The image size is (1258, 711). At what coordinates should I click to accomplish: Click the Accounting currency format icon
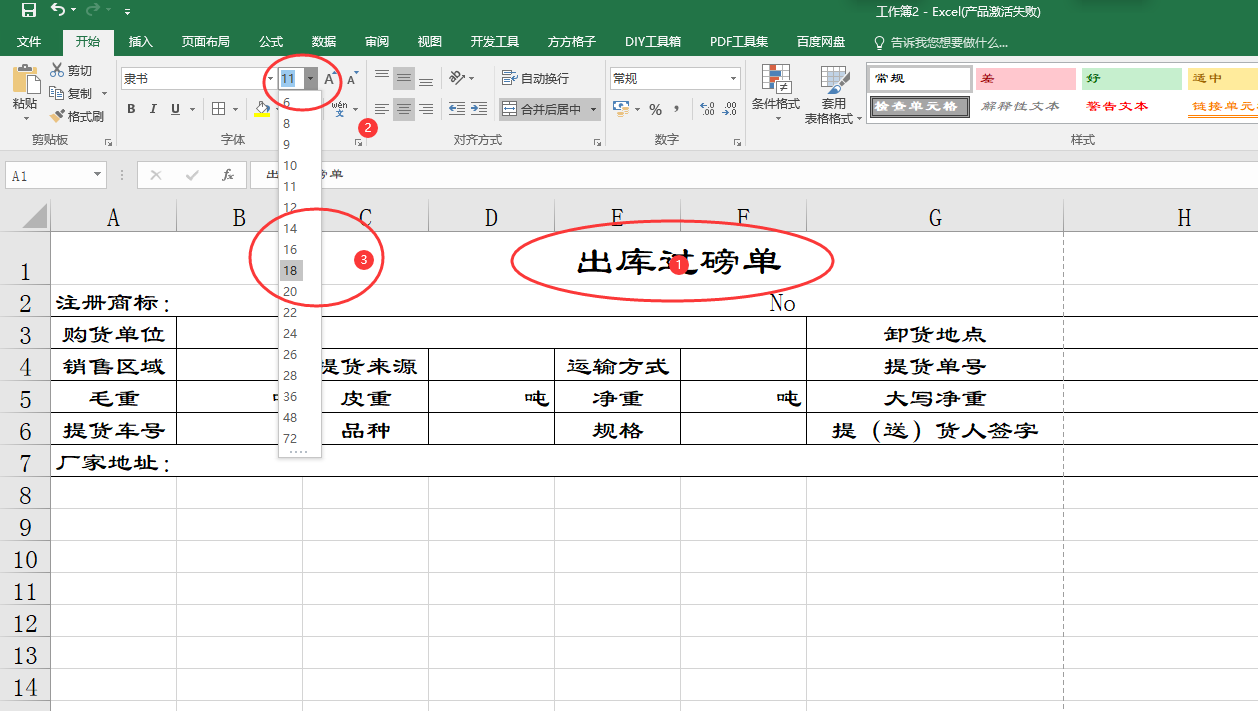coord(620,109)
